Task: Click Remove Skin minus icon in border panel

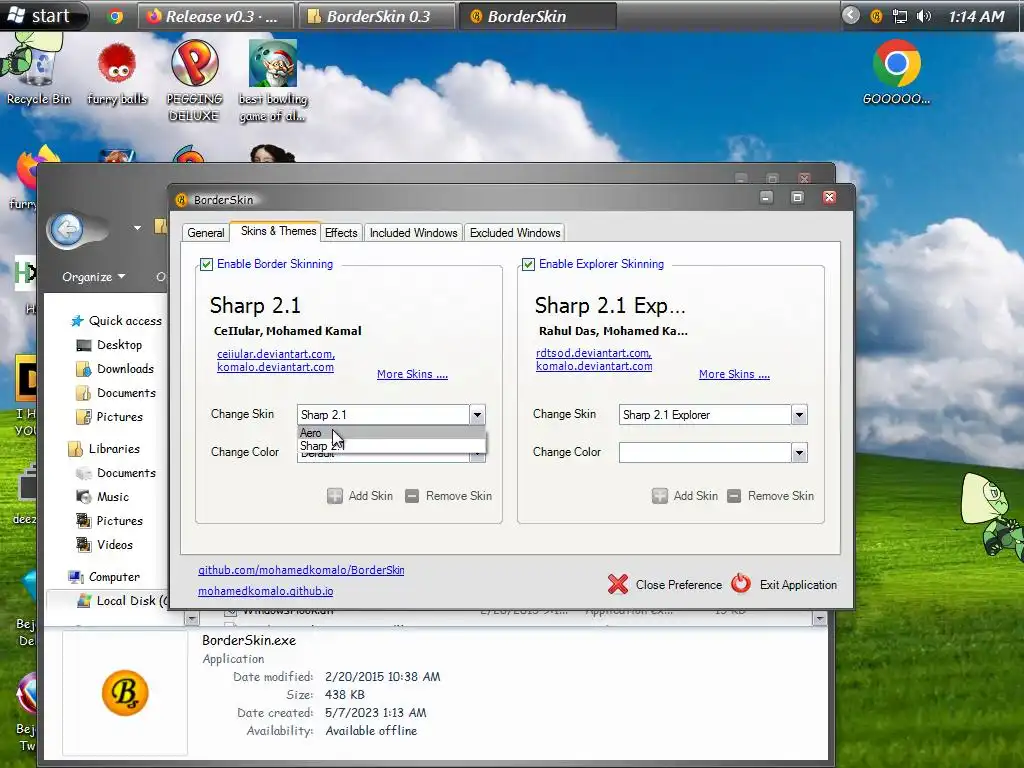Action: [x=412, y=496]
